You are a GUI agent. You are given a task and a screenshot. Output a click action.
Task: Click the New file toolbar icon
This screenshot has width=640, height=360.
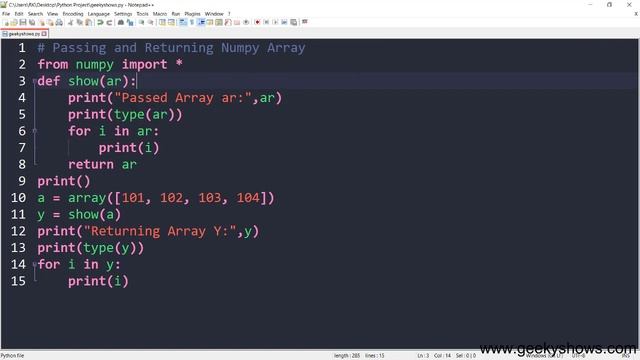[7, 22]
